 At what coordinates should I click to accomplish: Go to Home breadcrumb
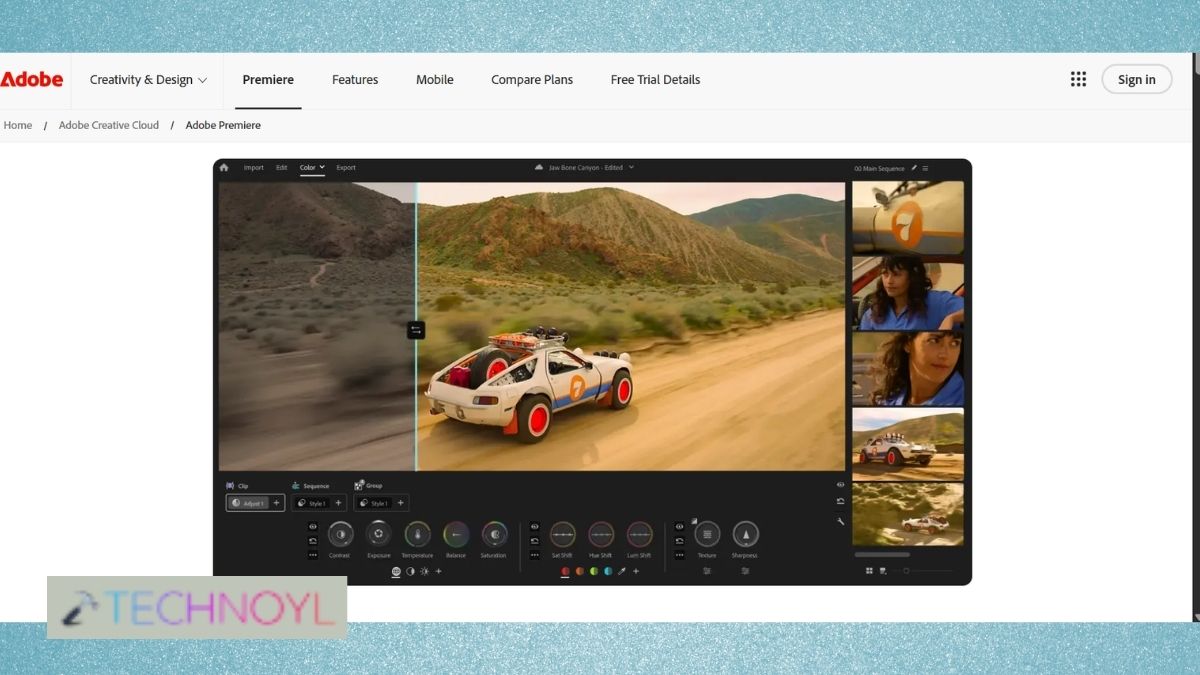[18, 125]
